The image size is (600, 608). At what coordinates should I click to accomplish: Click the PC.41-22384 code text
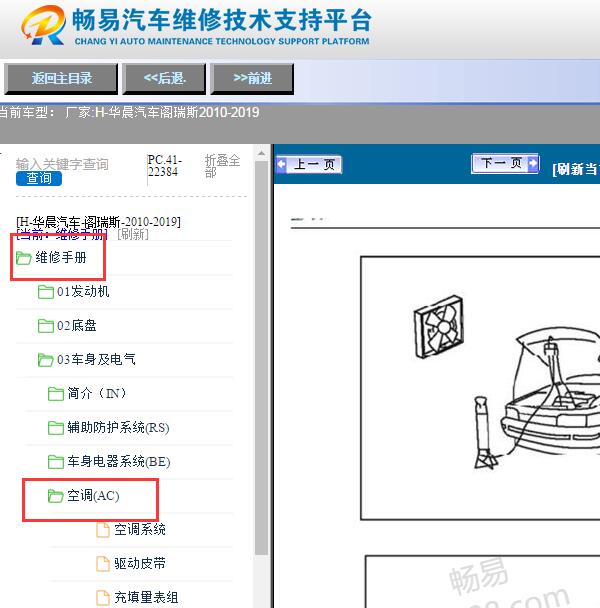(x=164, y=166)
